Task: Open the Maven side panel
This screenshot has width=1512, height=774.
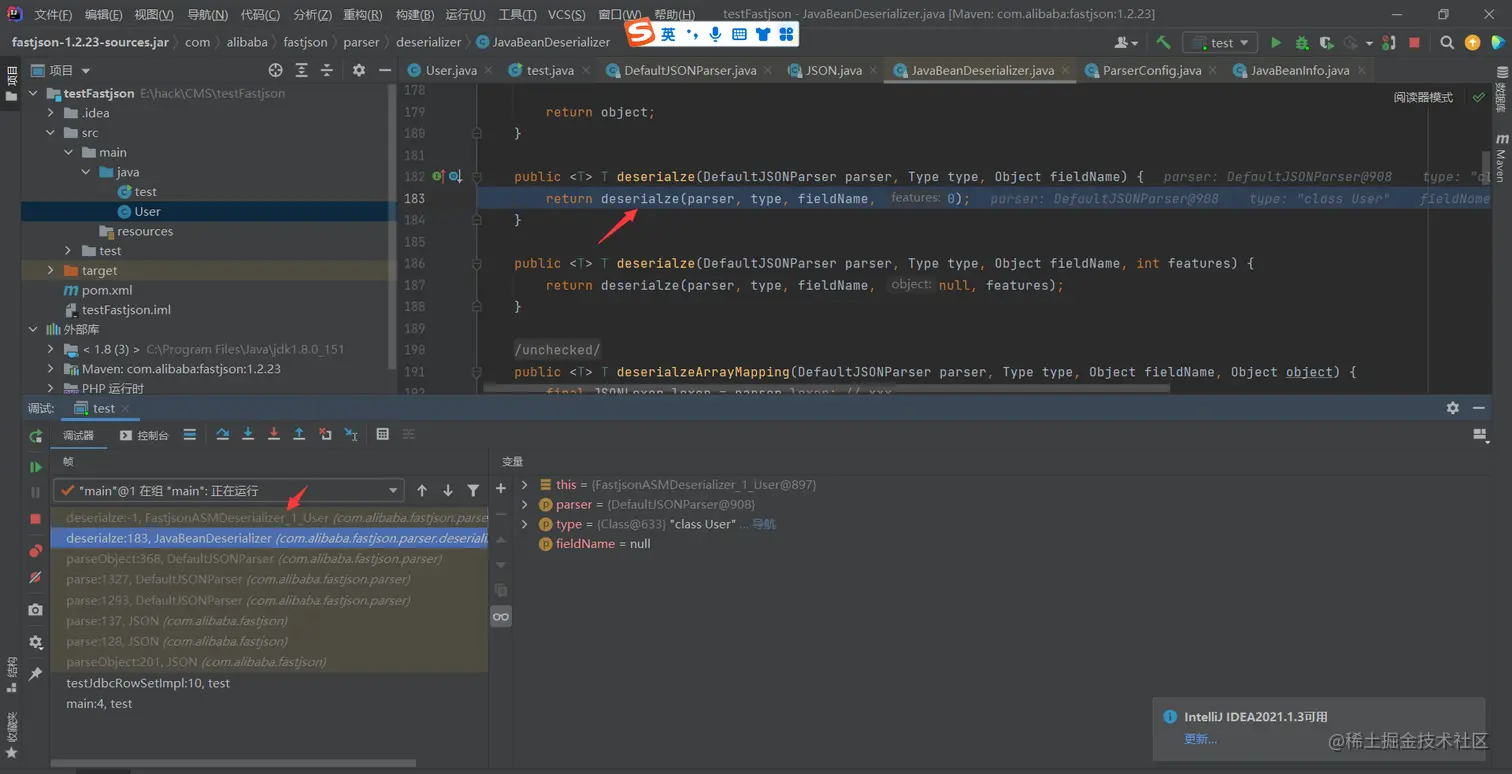Action: coord(1501,158)
